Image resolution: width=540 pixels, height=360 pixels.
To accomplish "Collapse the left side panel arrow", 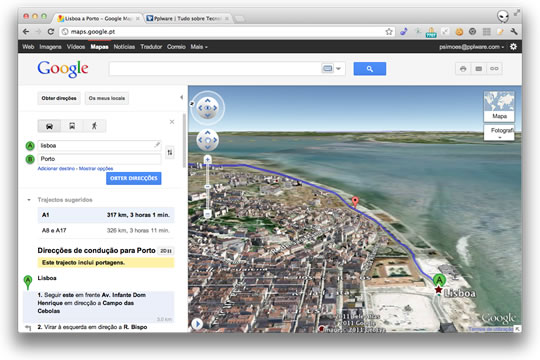I will click(181, 97).
